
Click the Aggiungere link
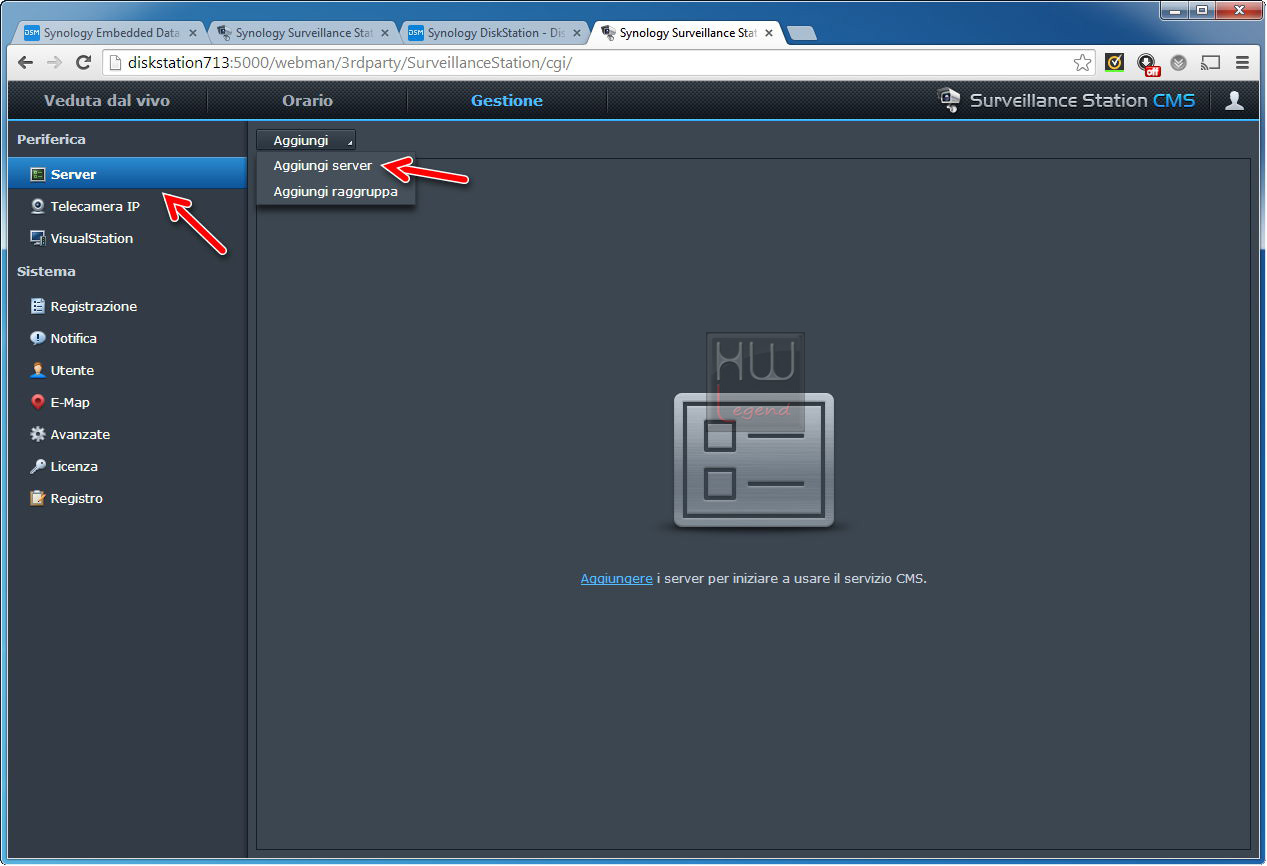coord(616,578)
